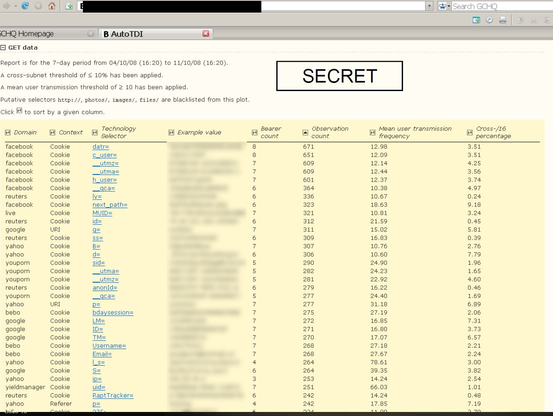Open the yieldmanager uid= selector link
The width and height of the screenshot is (553, 416).
click(99, 387)
